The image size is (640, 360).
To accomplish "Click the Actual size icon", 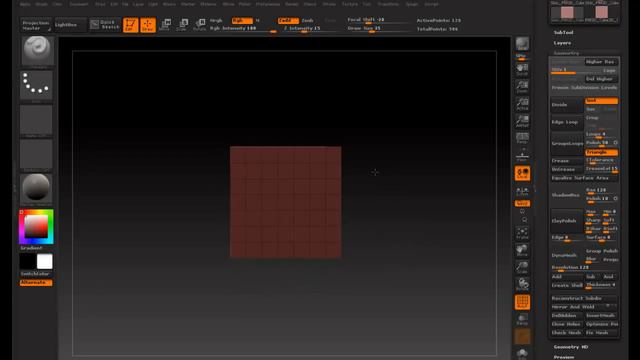I will (522, 104).
